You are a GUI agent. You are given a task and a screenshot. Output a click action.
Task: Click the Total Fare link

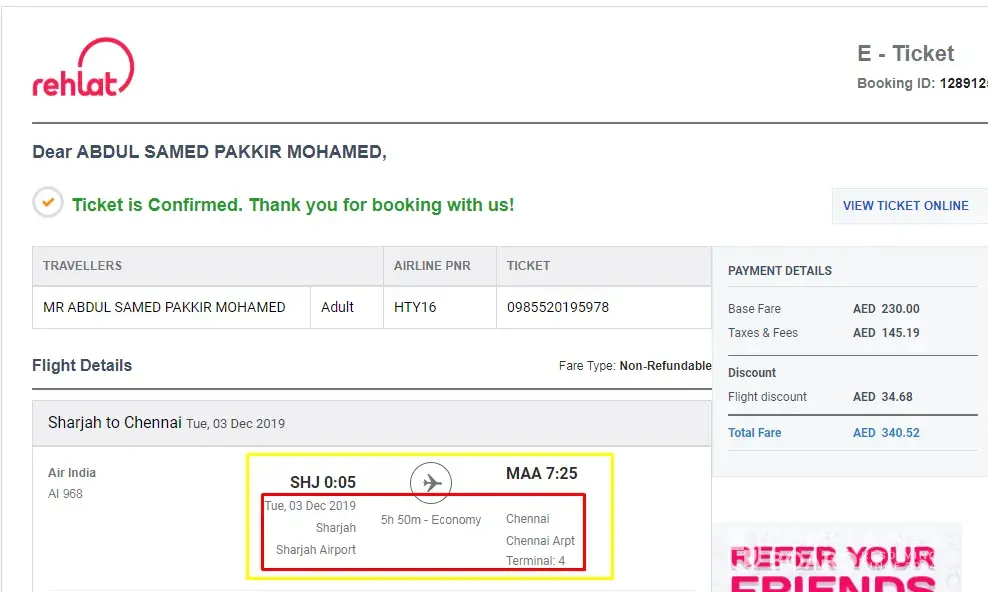(754, 433)
